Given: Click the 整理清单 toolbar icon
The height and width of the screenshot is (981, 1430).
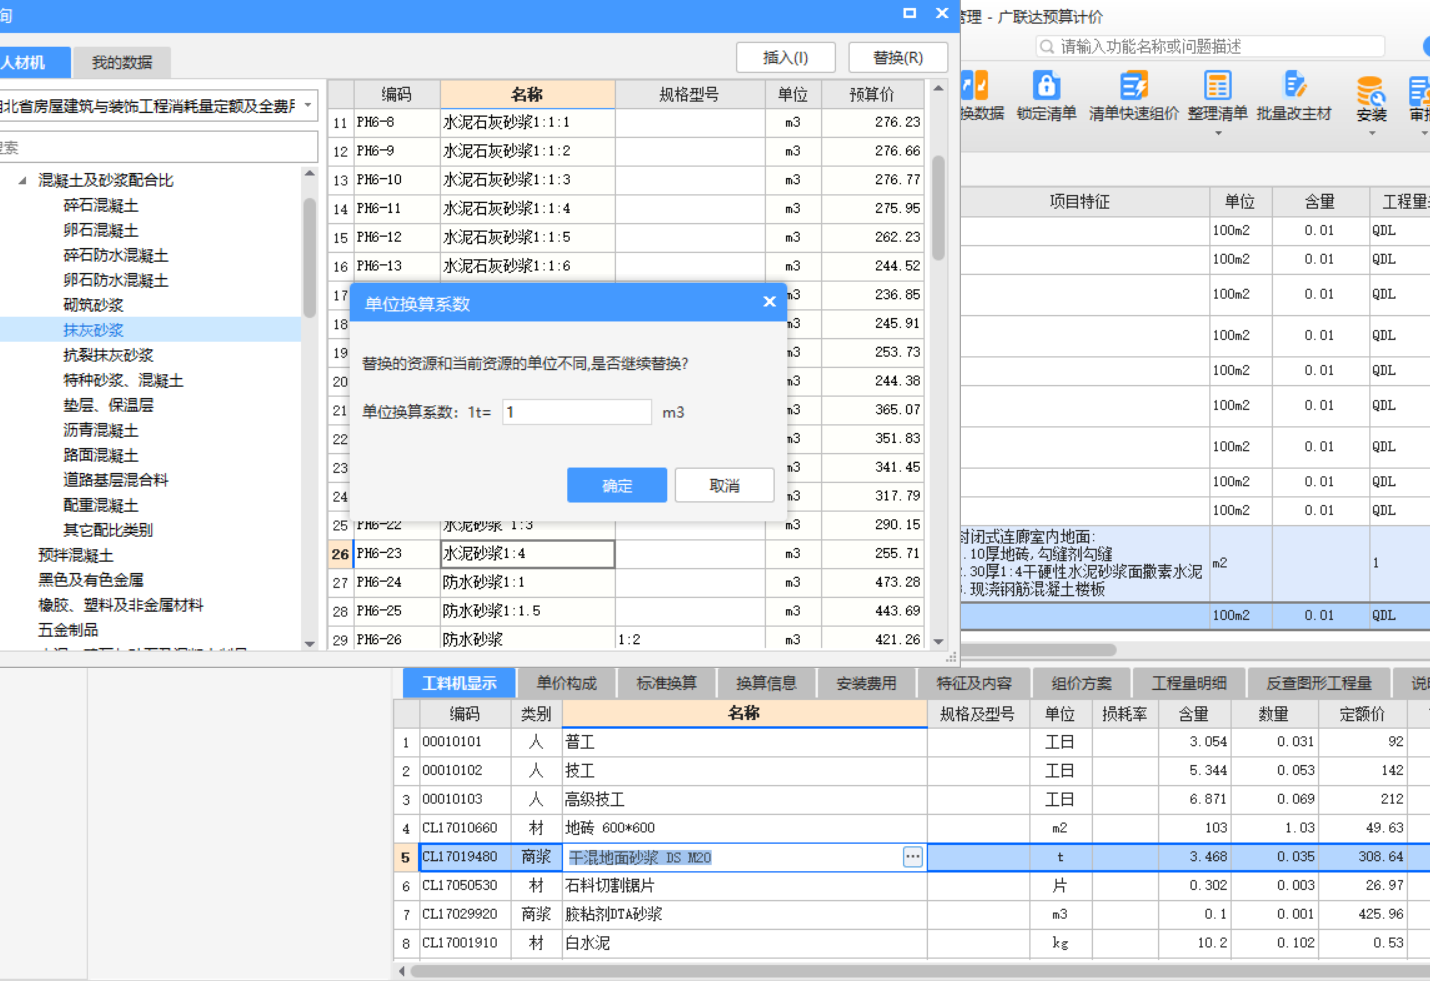Looking at the screenshot, I should coord(1217,86).
